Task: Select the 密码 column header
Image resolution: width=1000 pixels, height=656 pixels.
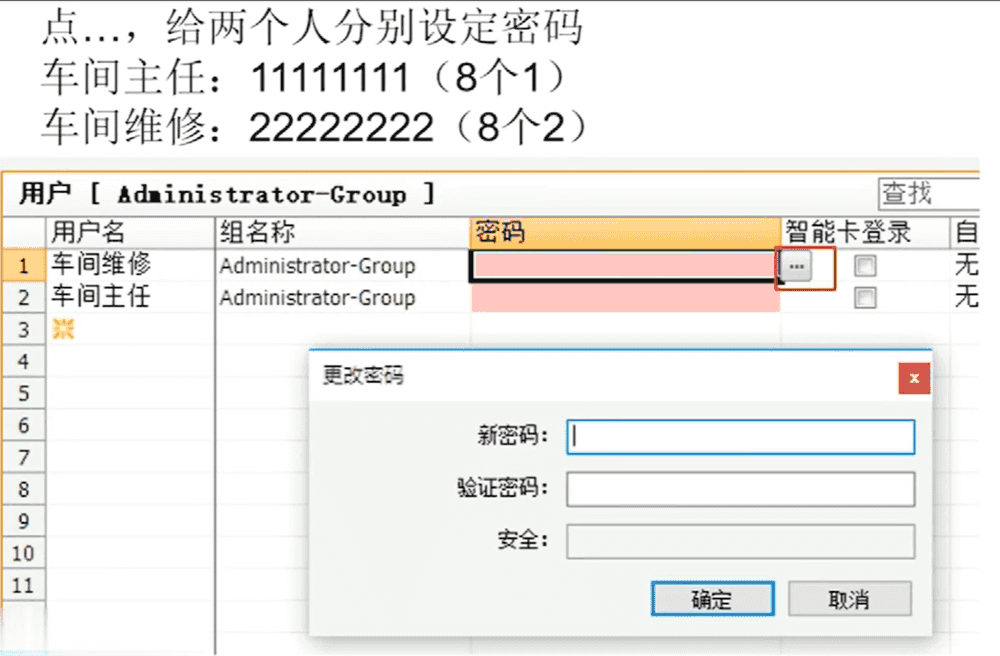Action: coord(624,233)
